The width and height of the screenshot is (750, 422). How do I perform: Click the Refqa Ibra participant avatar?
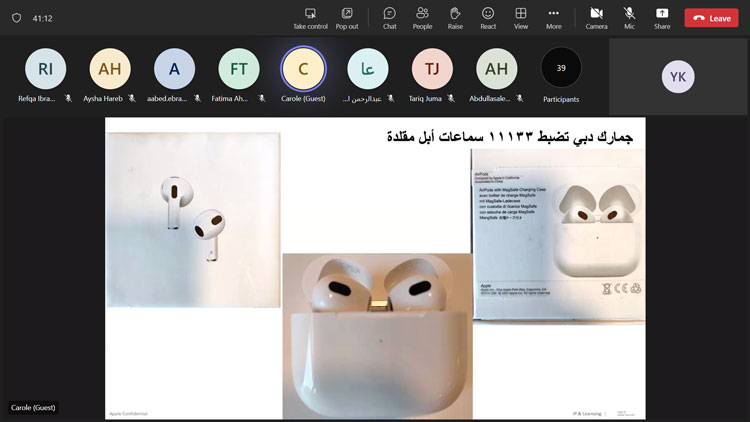tap(45, 69)
